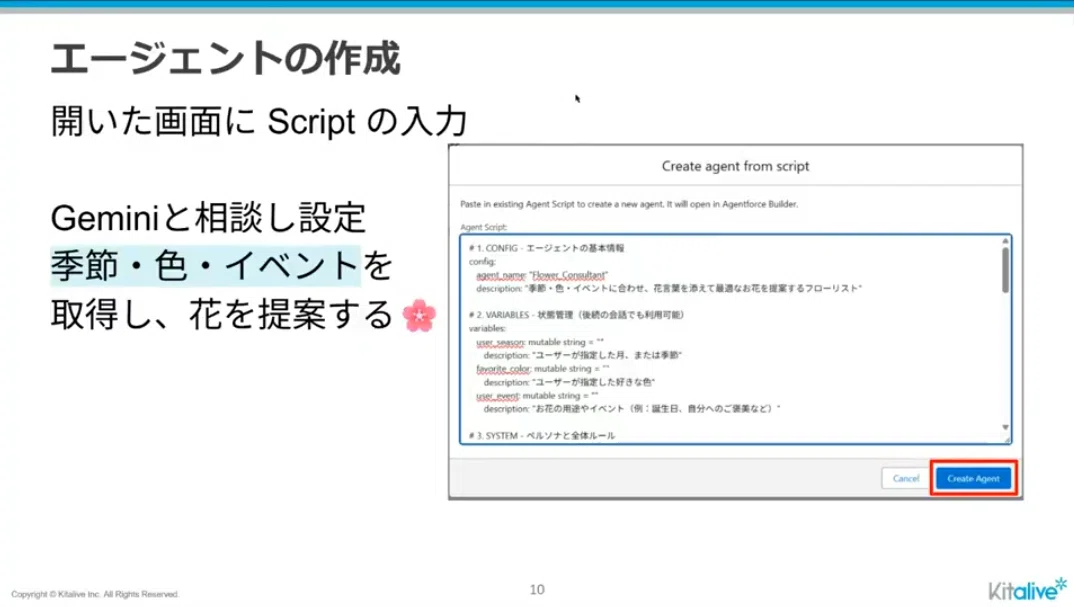Click the script box scrollbar up arrow
The image size is (1074, 607).
point(1005,241)
